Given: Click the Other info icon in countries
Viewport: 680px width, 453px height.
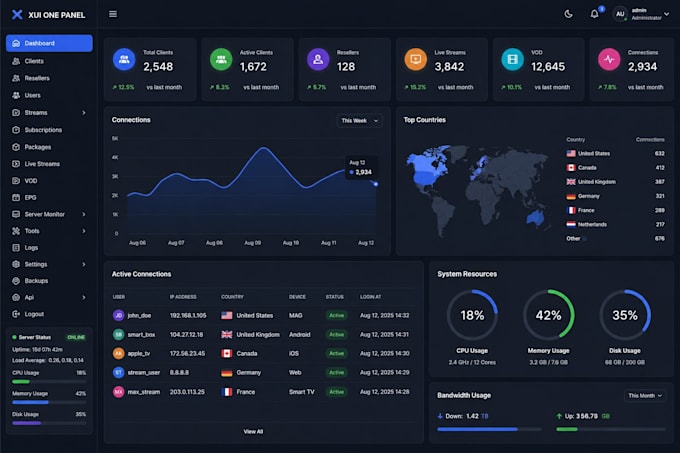Looking at the screenshot, I should coord(584,239).
